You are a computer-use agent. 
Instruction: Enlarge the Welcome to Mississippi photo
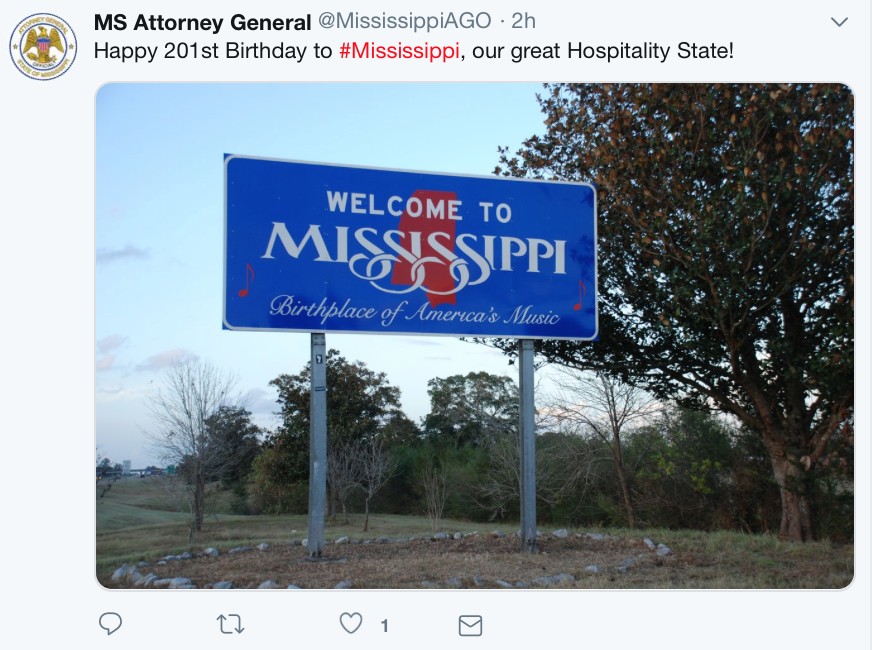[x=474, y=336]
